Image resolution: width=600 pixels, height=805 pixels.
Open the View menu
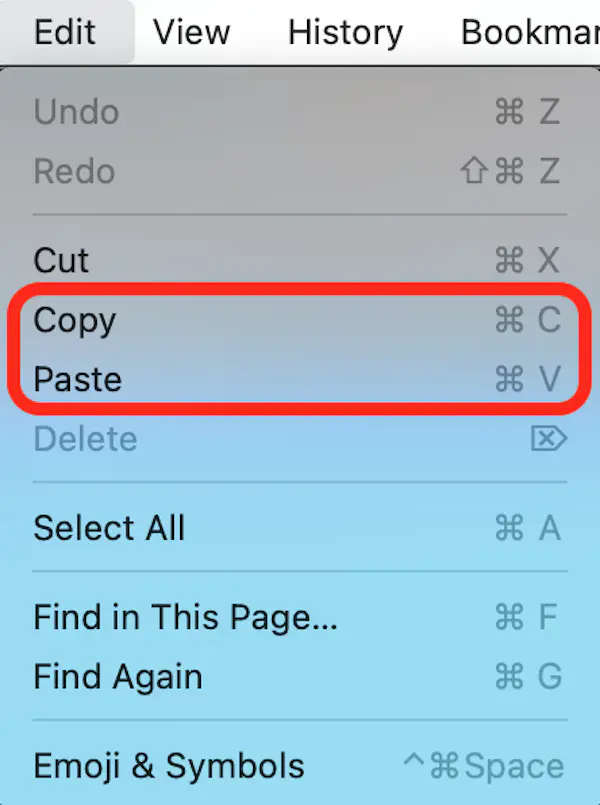point(191,32)
